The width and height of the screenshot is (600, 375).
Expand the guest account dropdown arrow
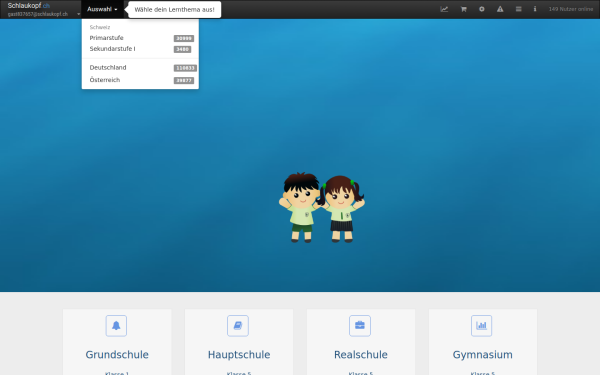78,15
